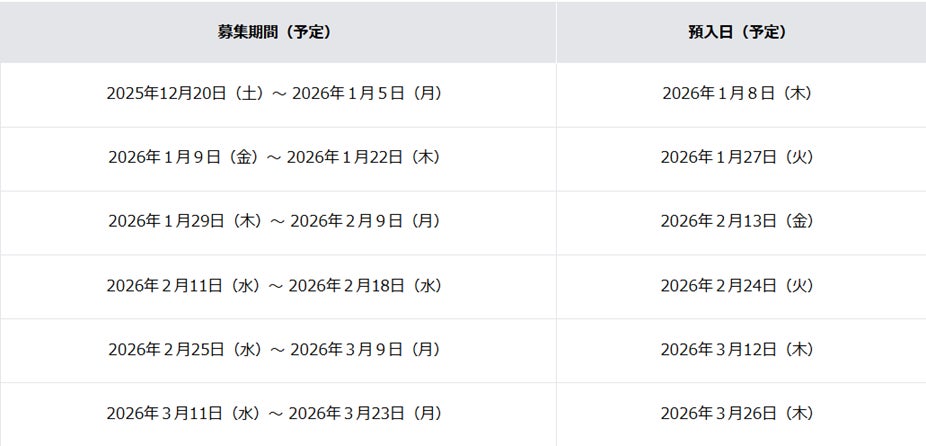Click the end date 2026年1月5日（月）
Screen dimensions: 926x446
click(x=367, y=94)
